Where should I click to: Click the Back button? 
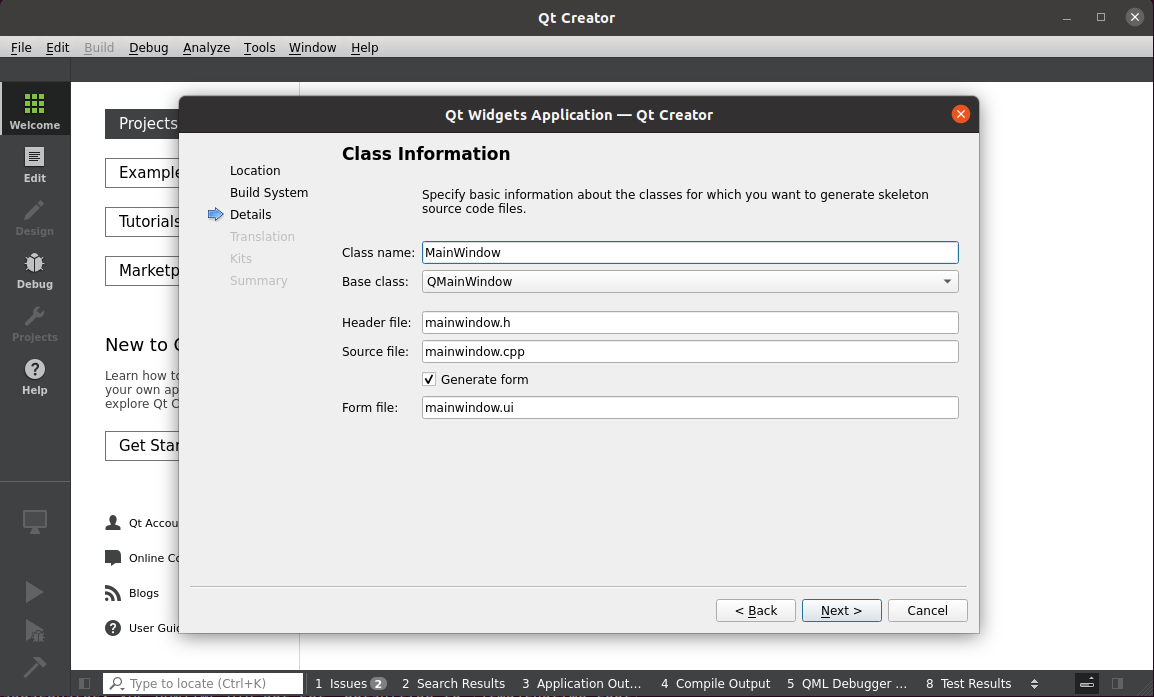(756, 610)
